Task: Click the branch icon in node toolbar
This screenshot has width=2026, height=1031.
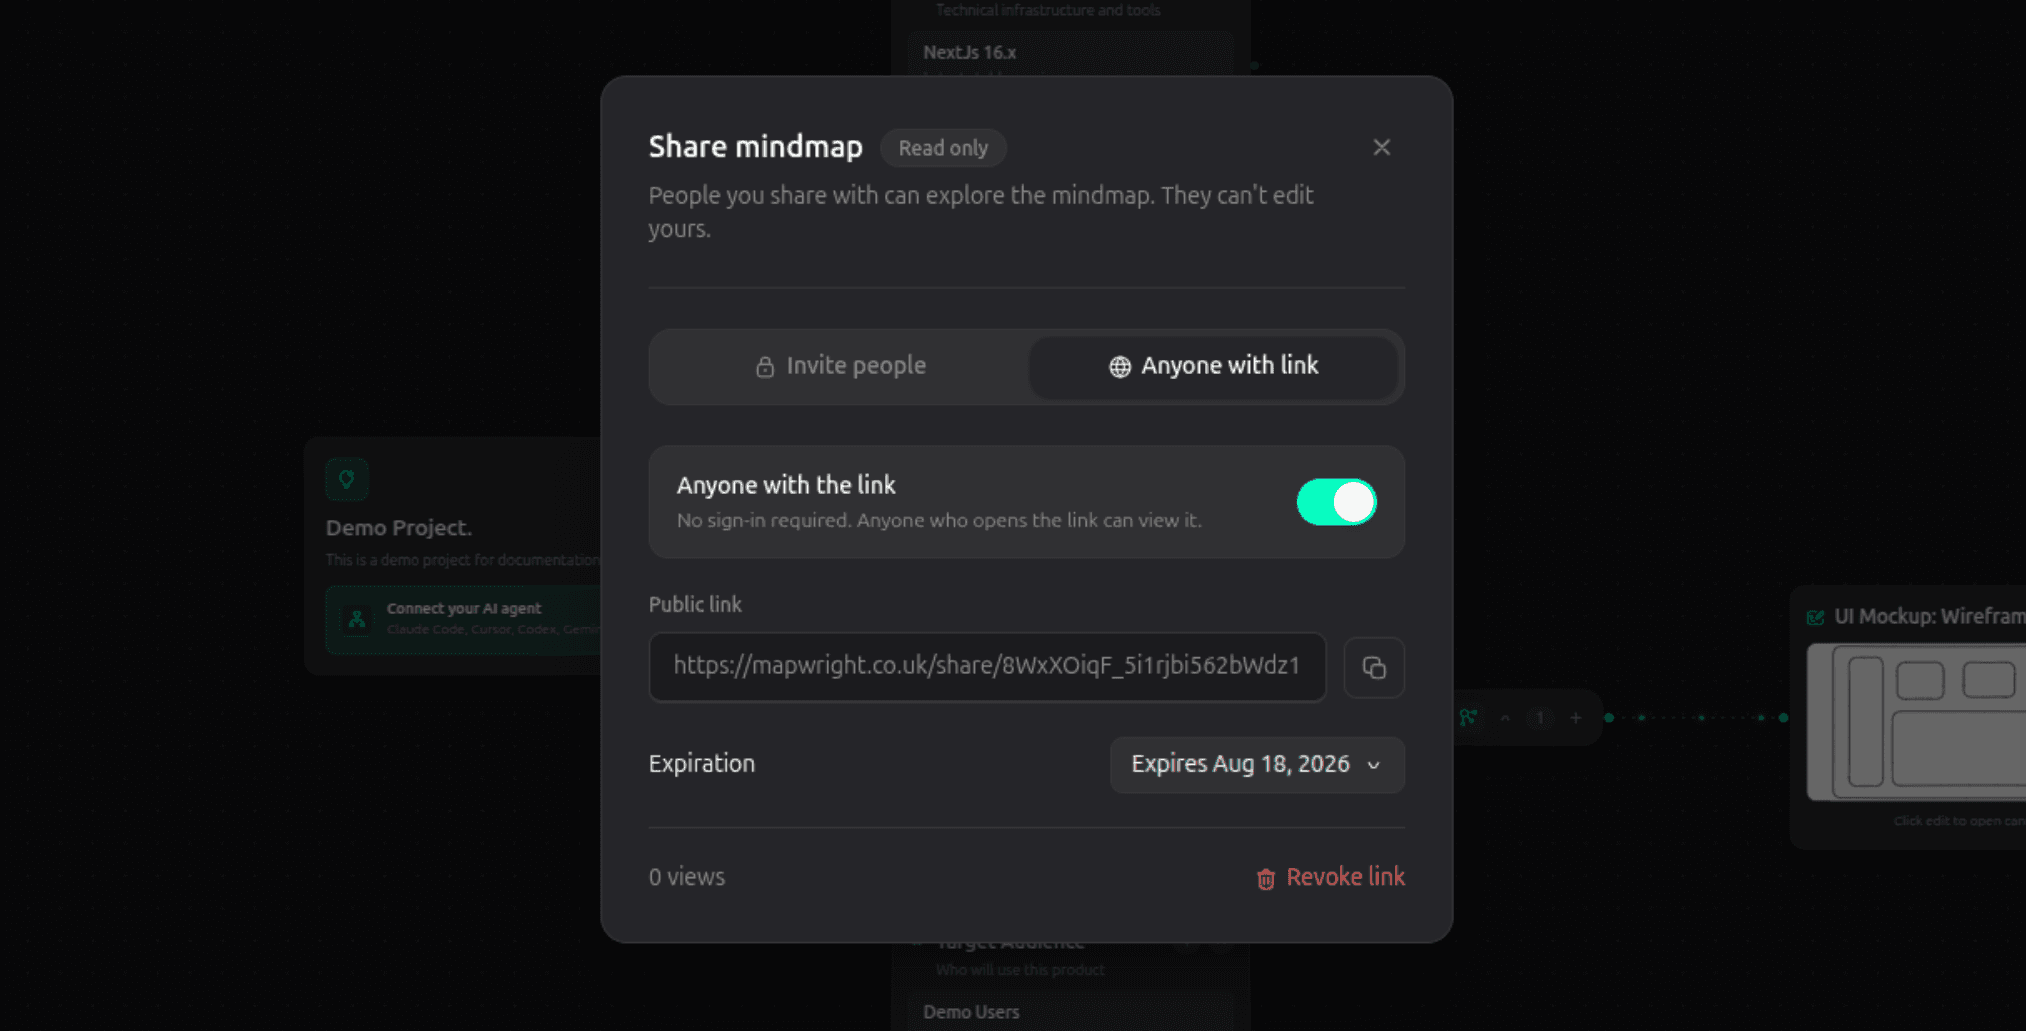Action: click(x=1468, y=717)
